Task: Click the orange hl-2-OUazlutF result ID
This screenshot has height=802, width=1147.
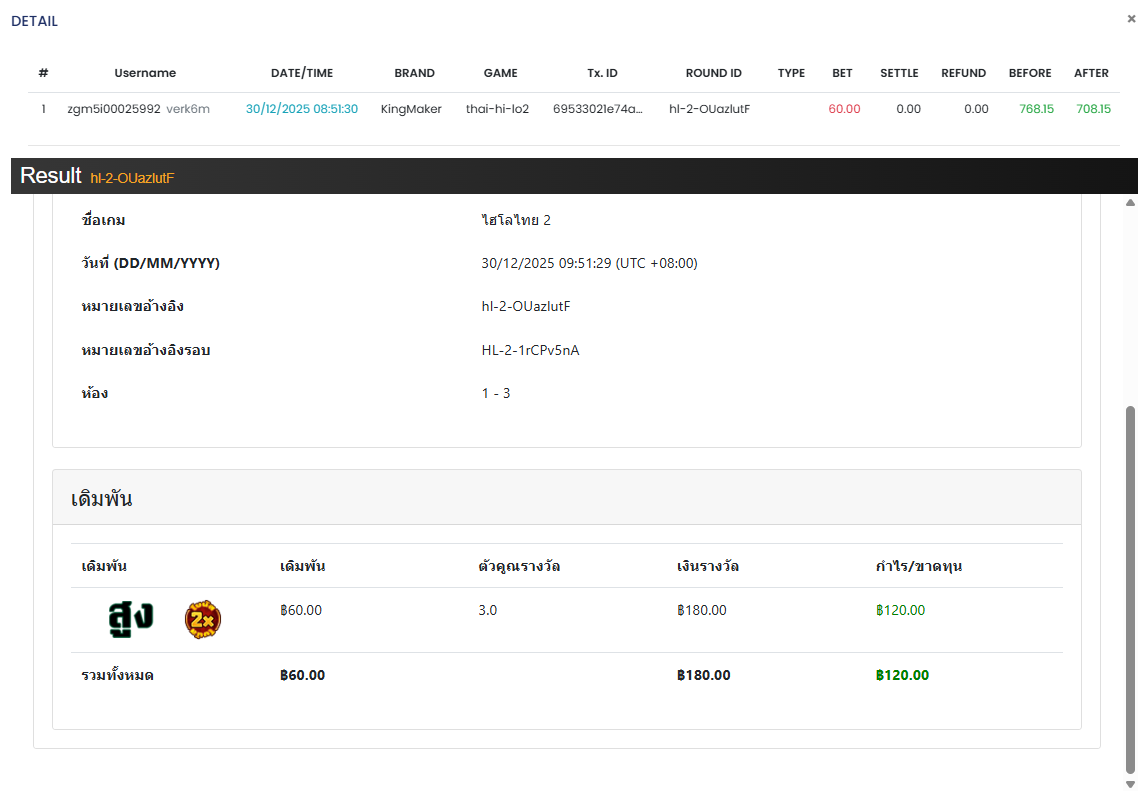Action: coord(132,178)
